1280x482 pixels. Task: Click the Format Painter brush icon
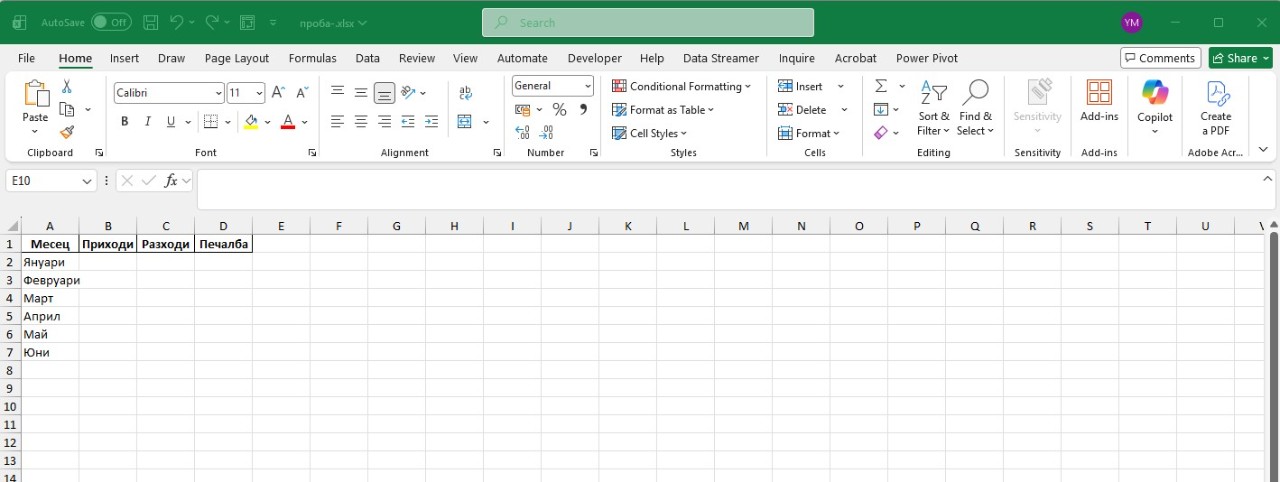coord(67,132)
